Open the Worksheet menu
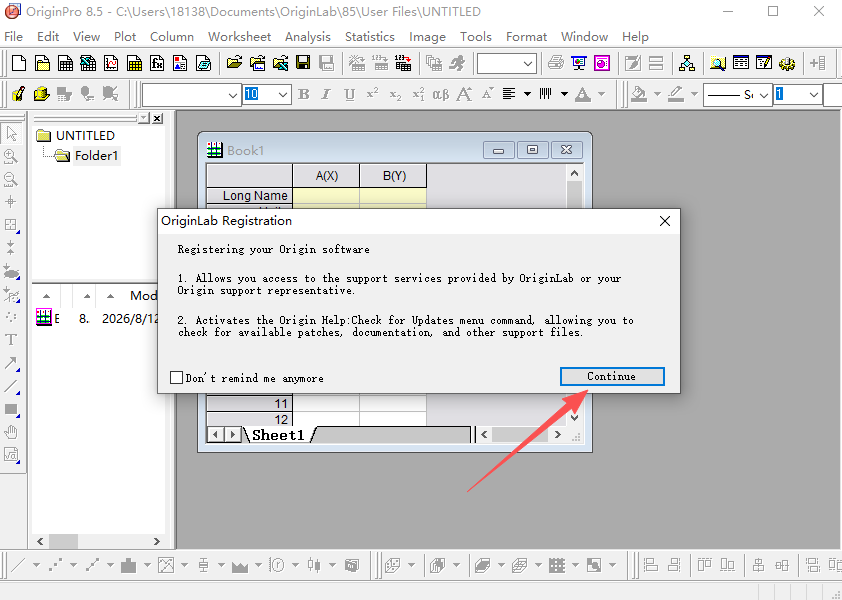 [x=239, y=37]
